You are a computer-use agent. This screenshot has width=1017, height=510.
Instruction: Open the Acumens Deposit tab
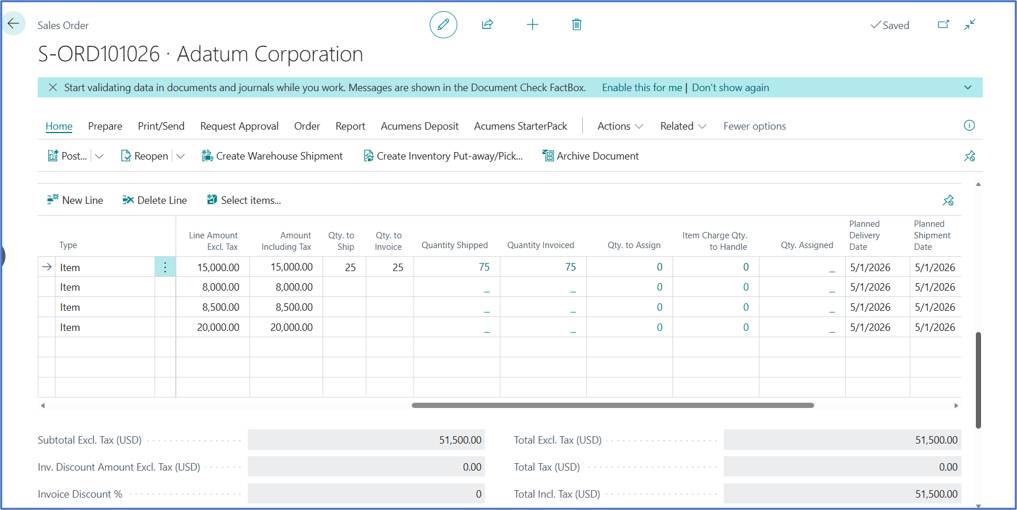tap(420, 126)
